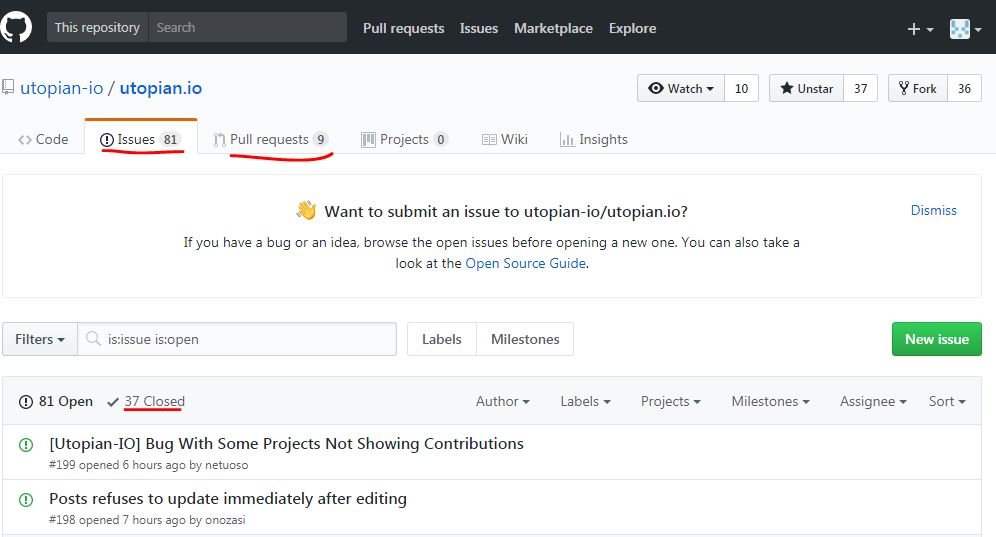The width and height of the screenshot is (996, 537).
Task: Expand the Projects filter dropdown
Action: (x=670, y=402)
